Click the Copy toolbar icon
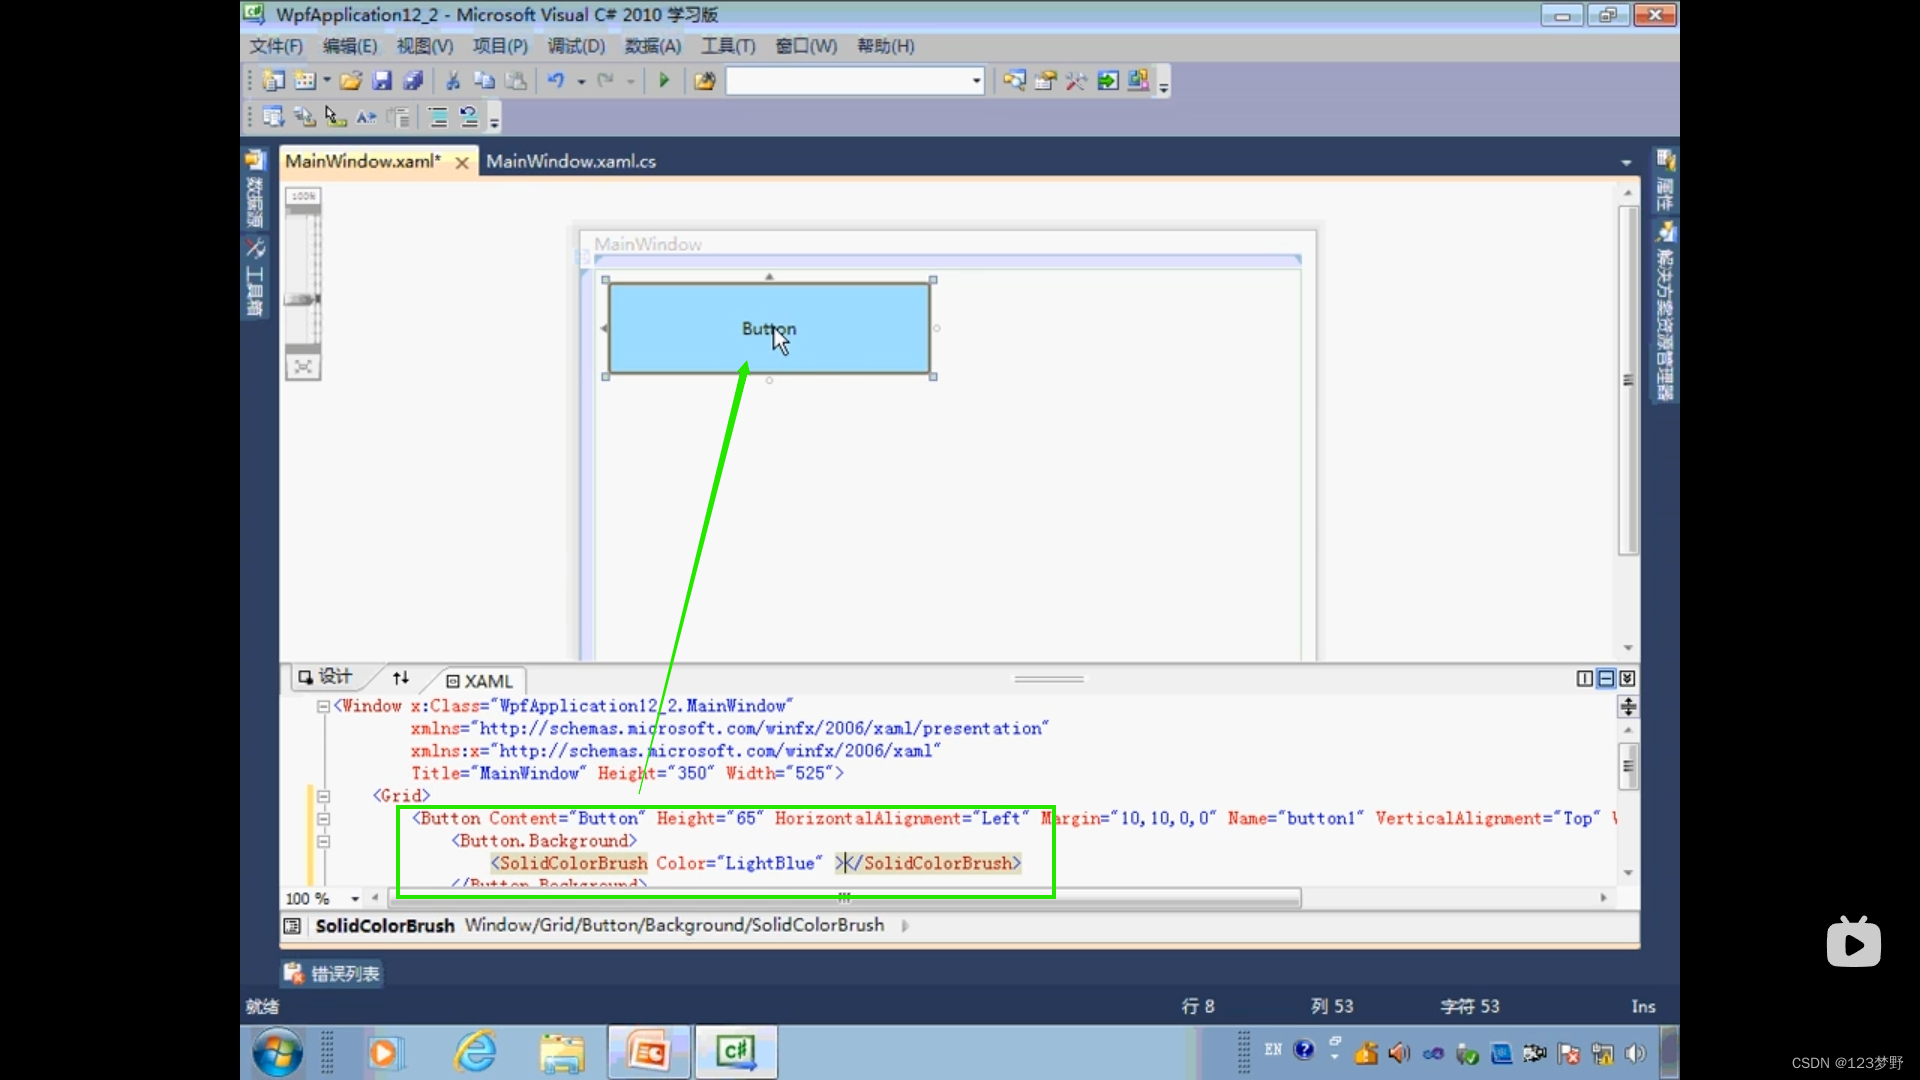The width and height of the screenshot is (1920, 1080). coord(484,81)
